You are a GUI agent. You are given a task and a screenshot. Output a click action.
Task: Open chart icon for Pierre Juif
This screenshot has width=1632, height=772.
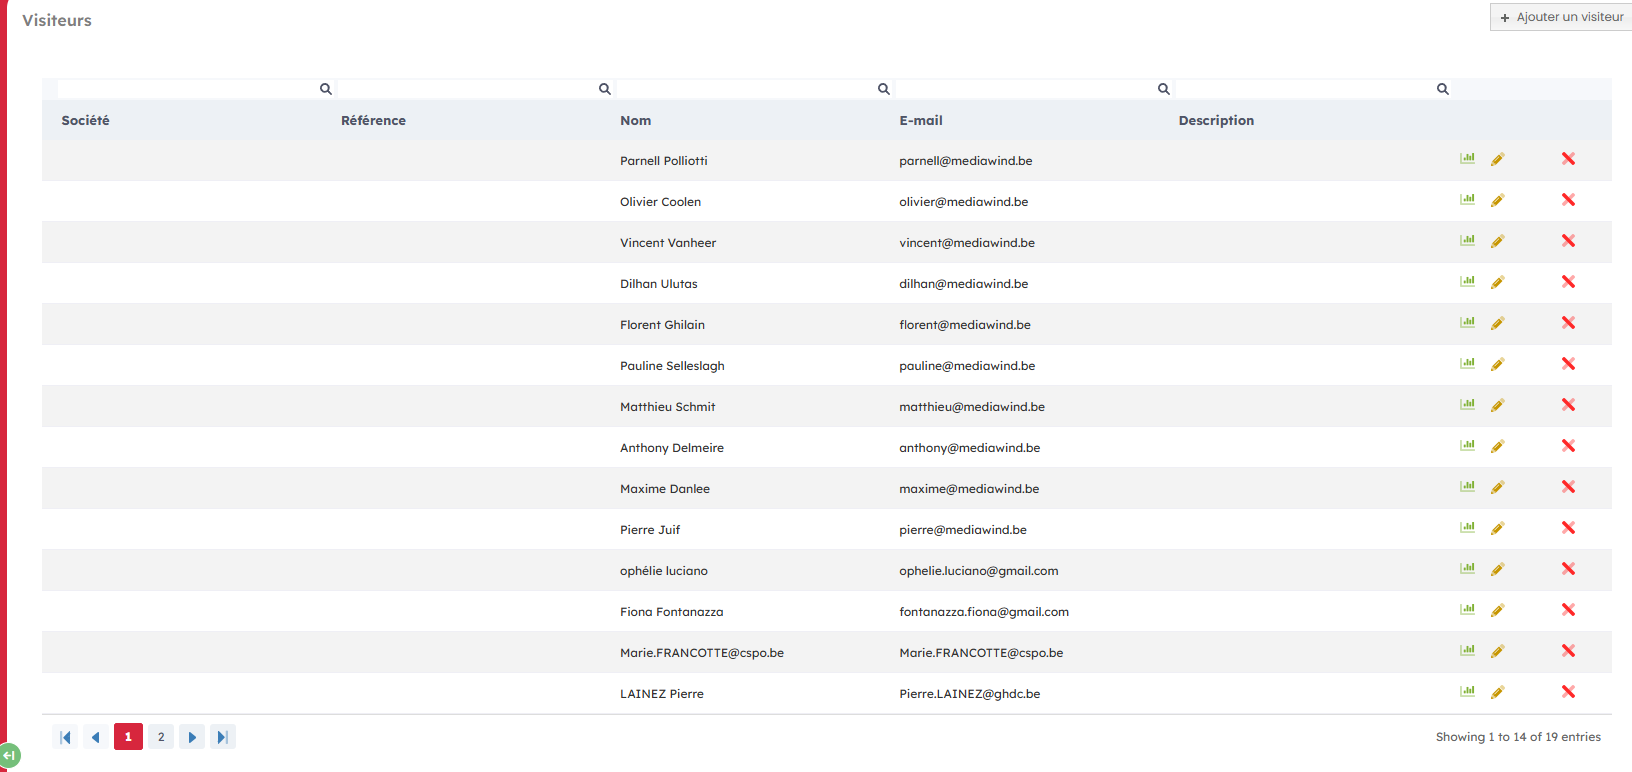[1467, 528]
